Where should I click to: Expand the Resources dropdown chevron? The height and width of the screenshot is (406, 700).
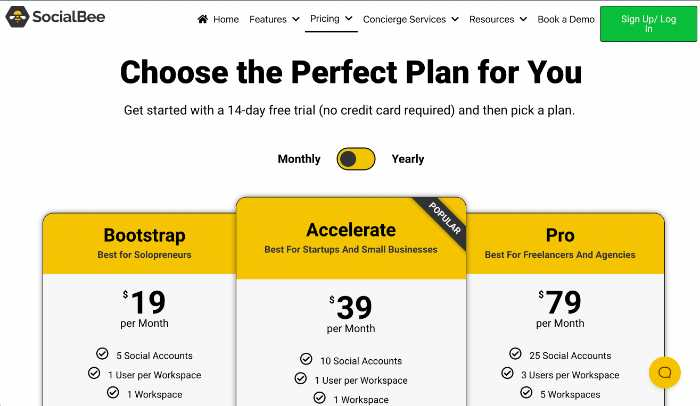(523, 19)
